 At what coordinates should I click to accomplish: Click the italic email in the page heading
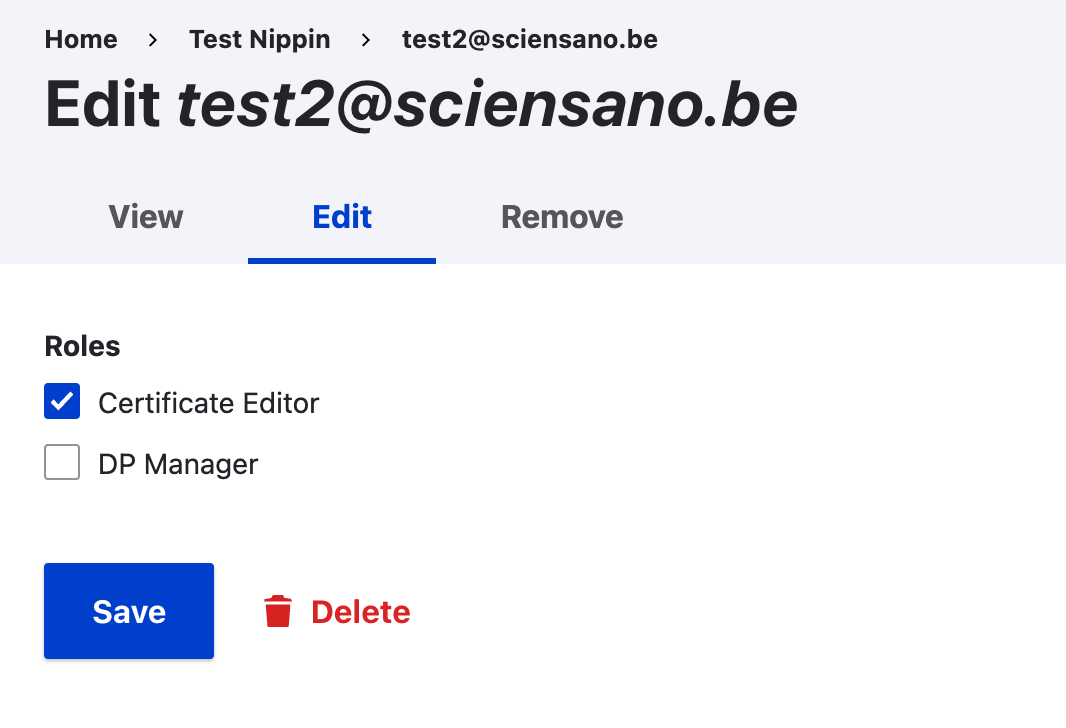click(487, 103)
